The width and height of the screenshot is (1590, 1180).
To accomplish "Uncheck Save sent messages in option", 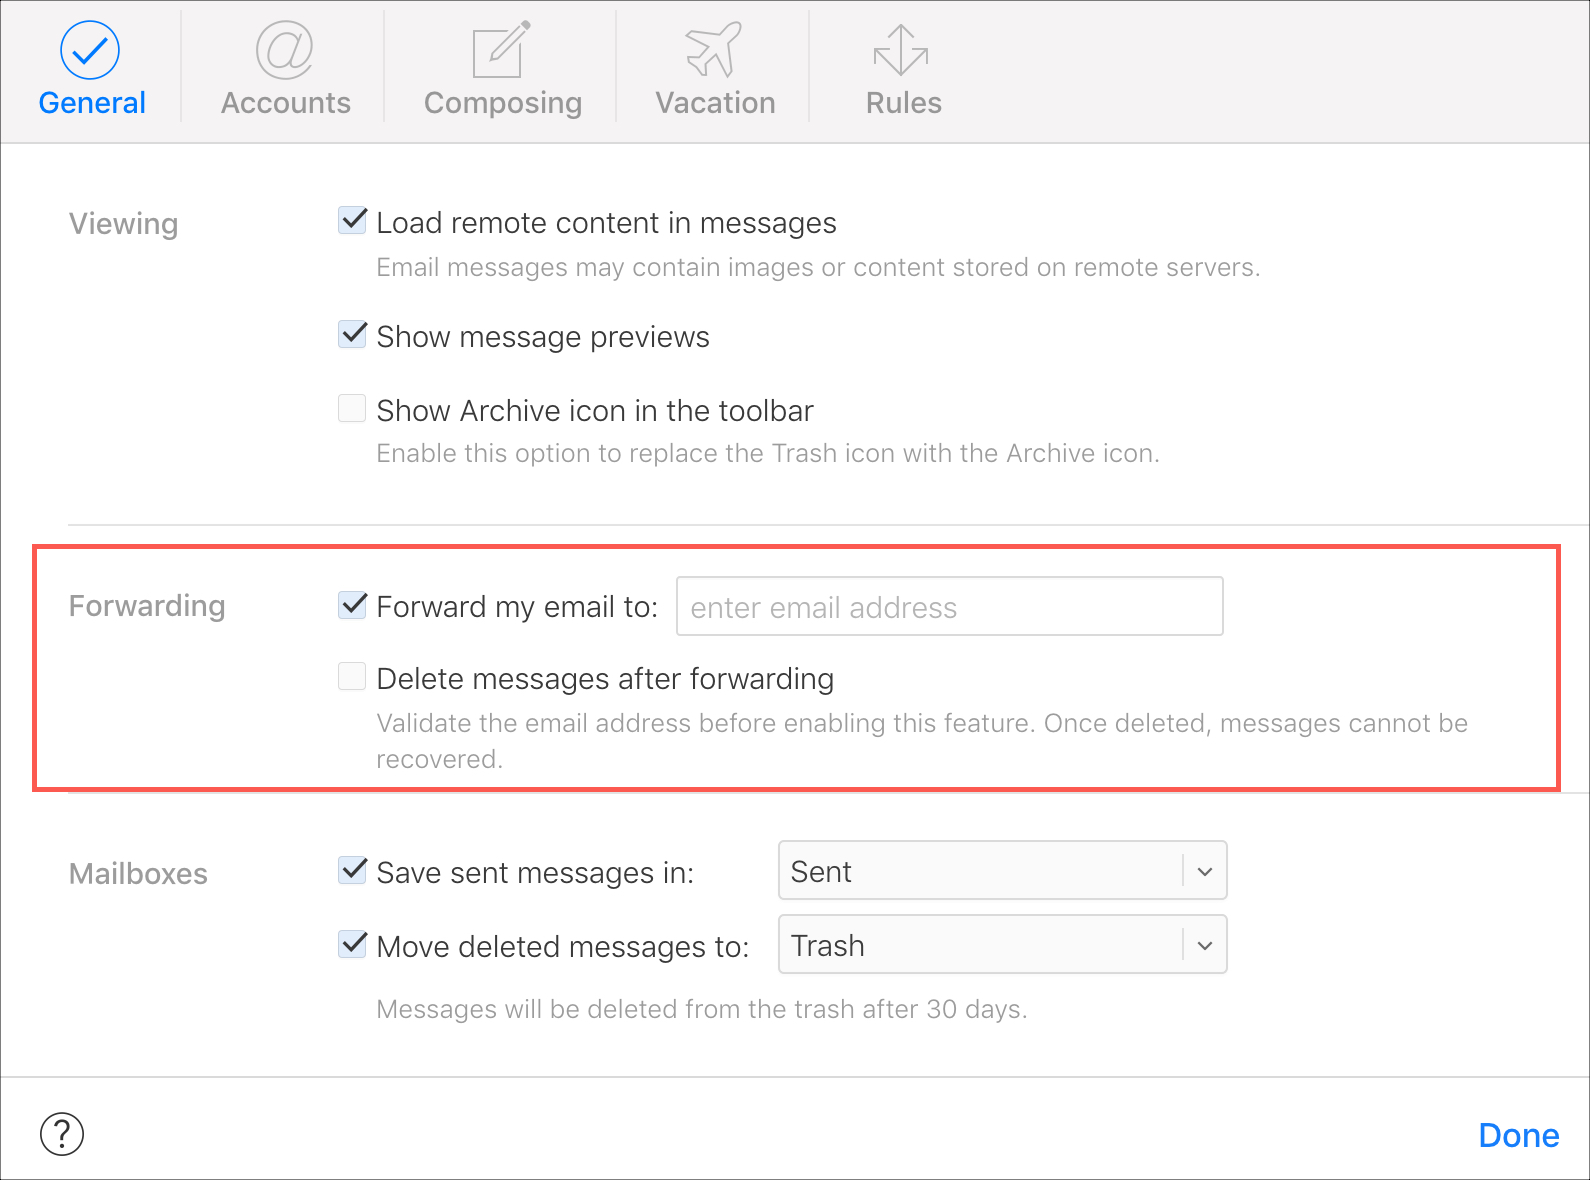I will tap(352, 870).
